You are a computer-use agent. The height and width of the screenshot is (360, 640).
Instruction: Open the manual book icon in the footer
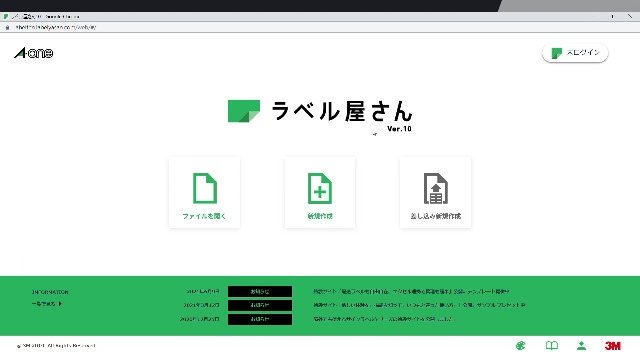click(x=552, y=346)
